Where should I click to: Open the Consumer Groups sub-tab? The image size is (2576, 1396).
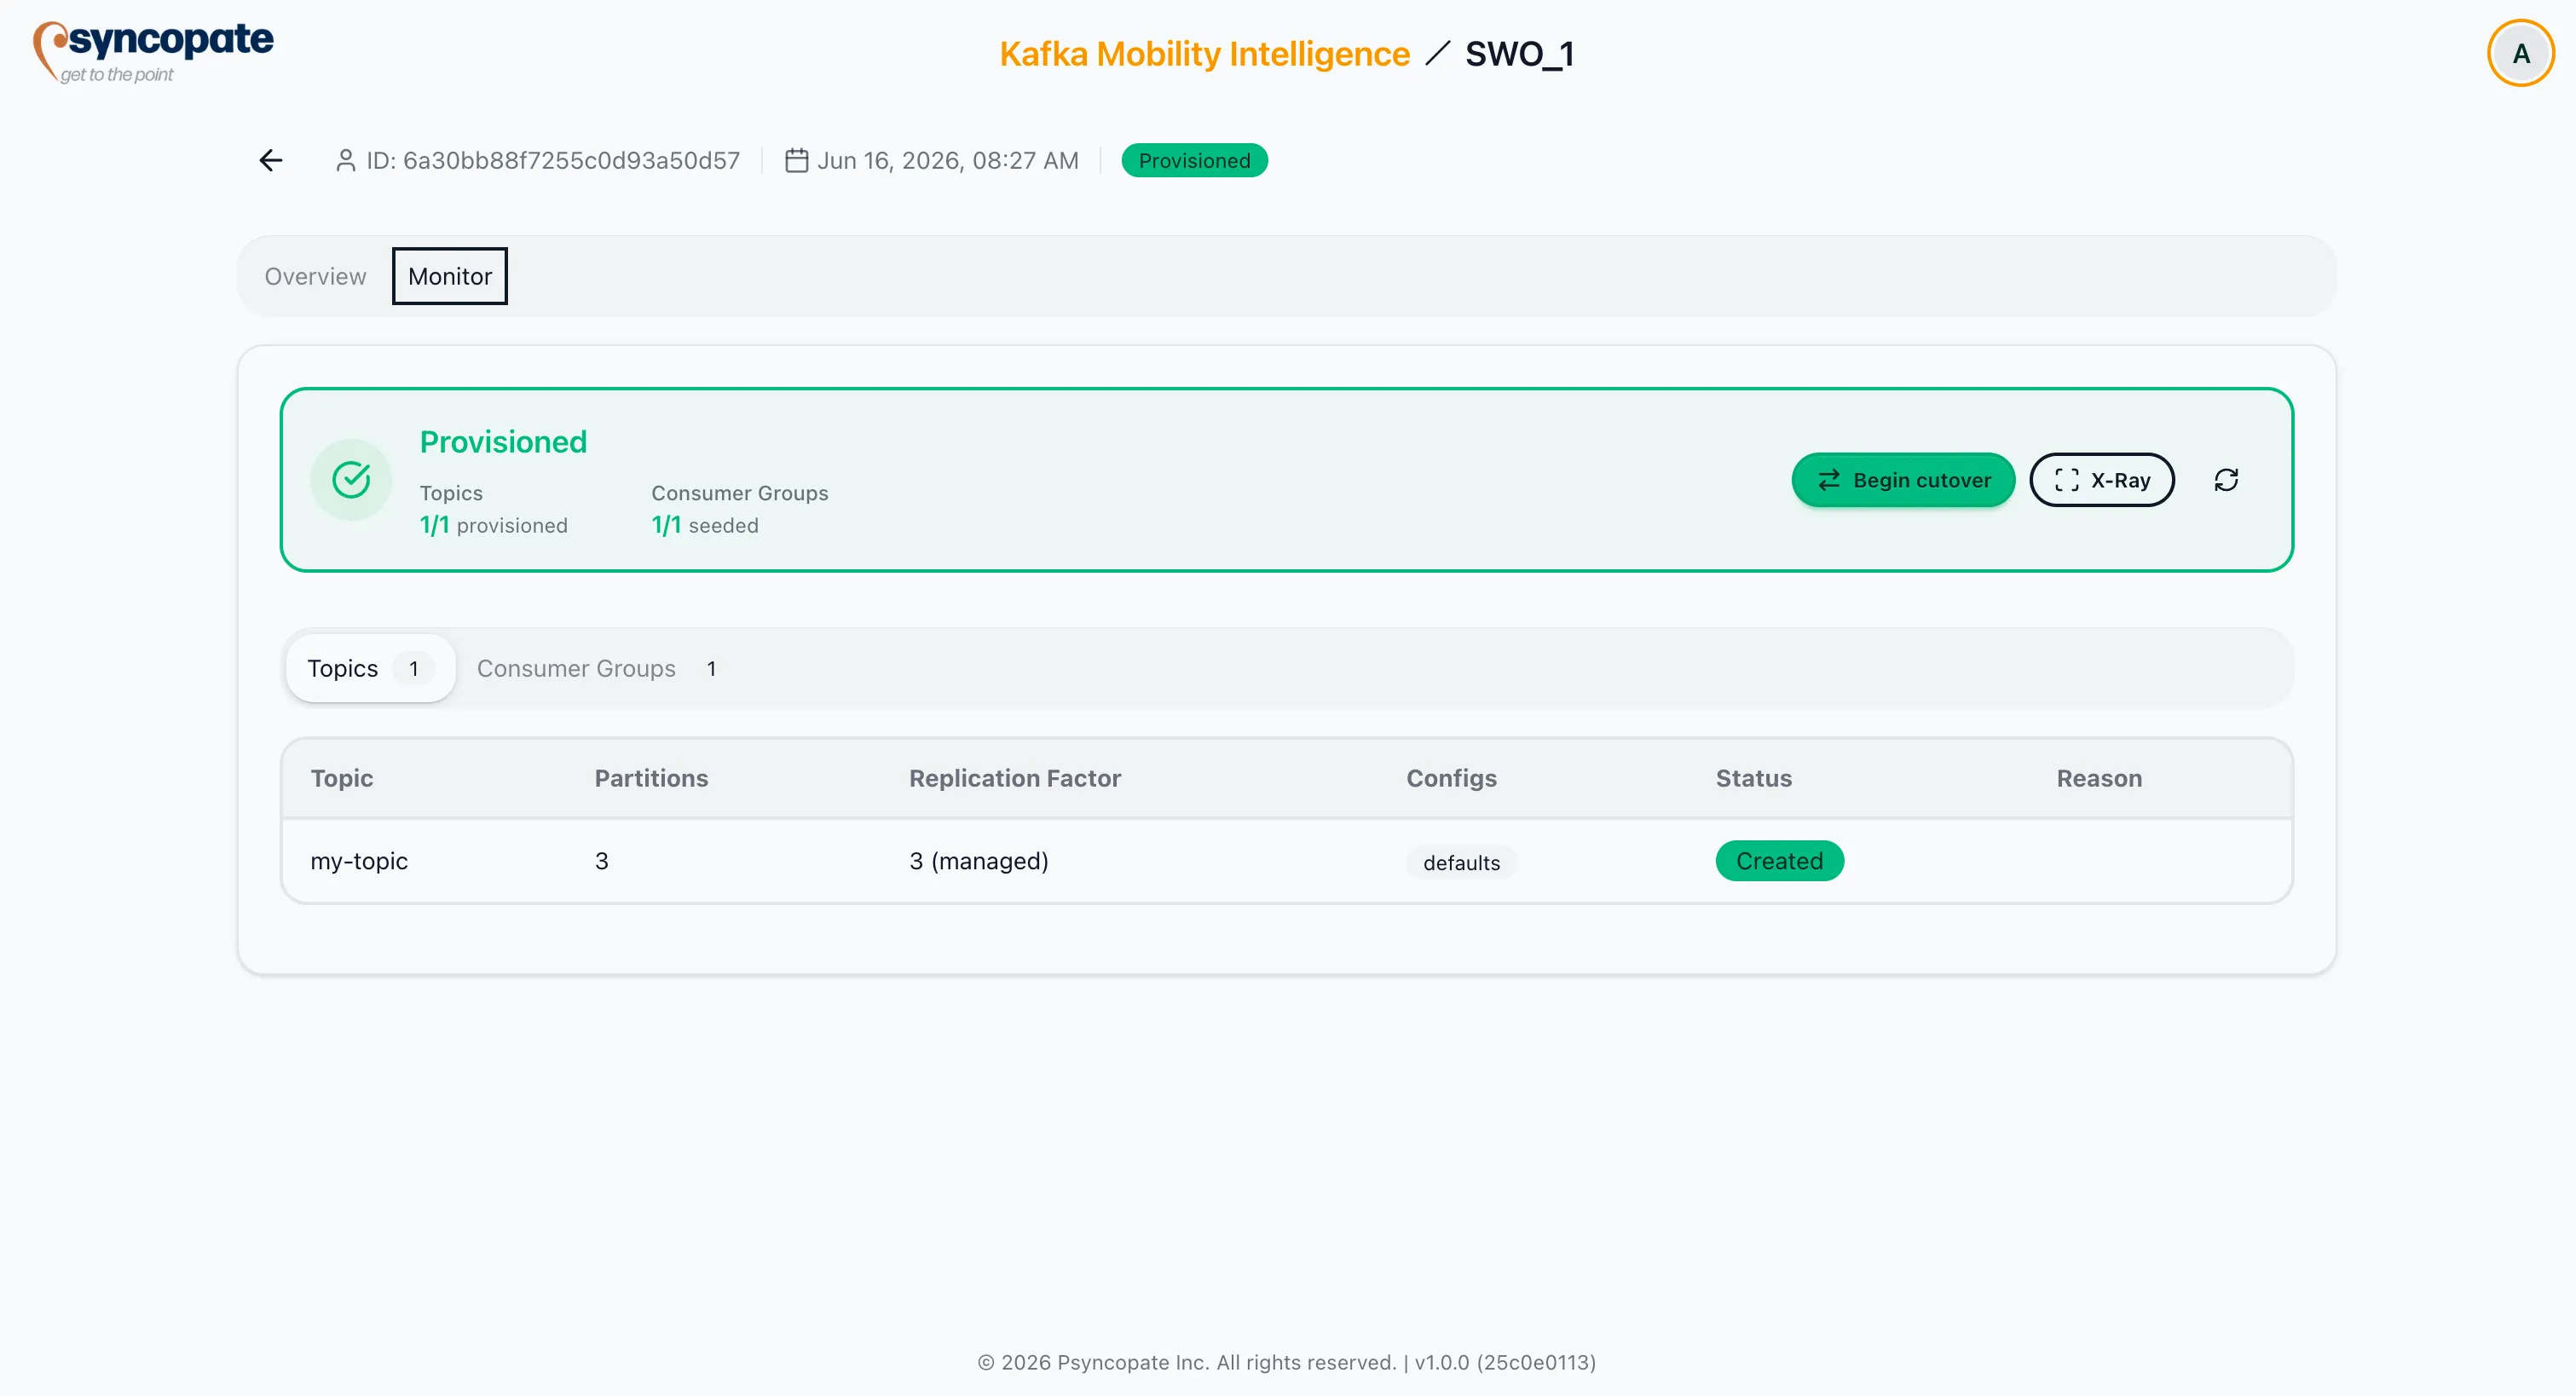pos(597,668)
